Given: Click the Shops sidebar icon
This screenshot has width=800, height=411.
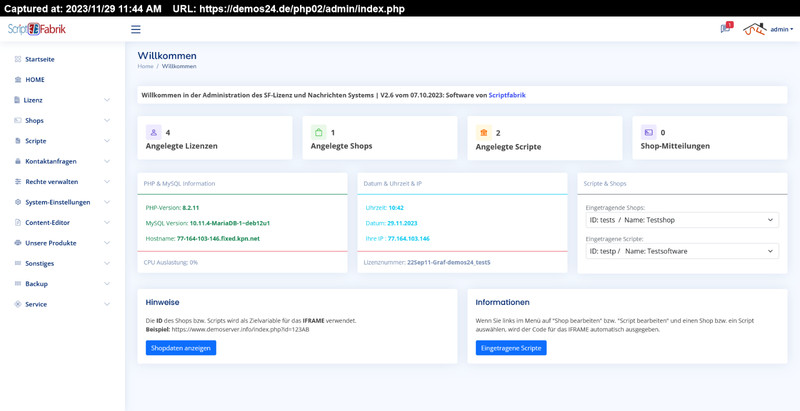Looking at the screenshot, I should (18, 120).
